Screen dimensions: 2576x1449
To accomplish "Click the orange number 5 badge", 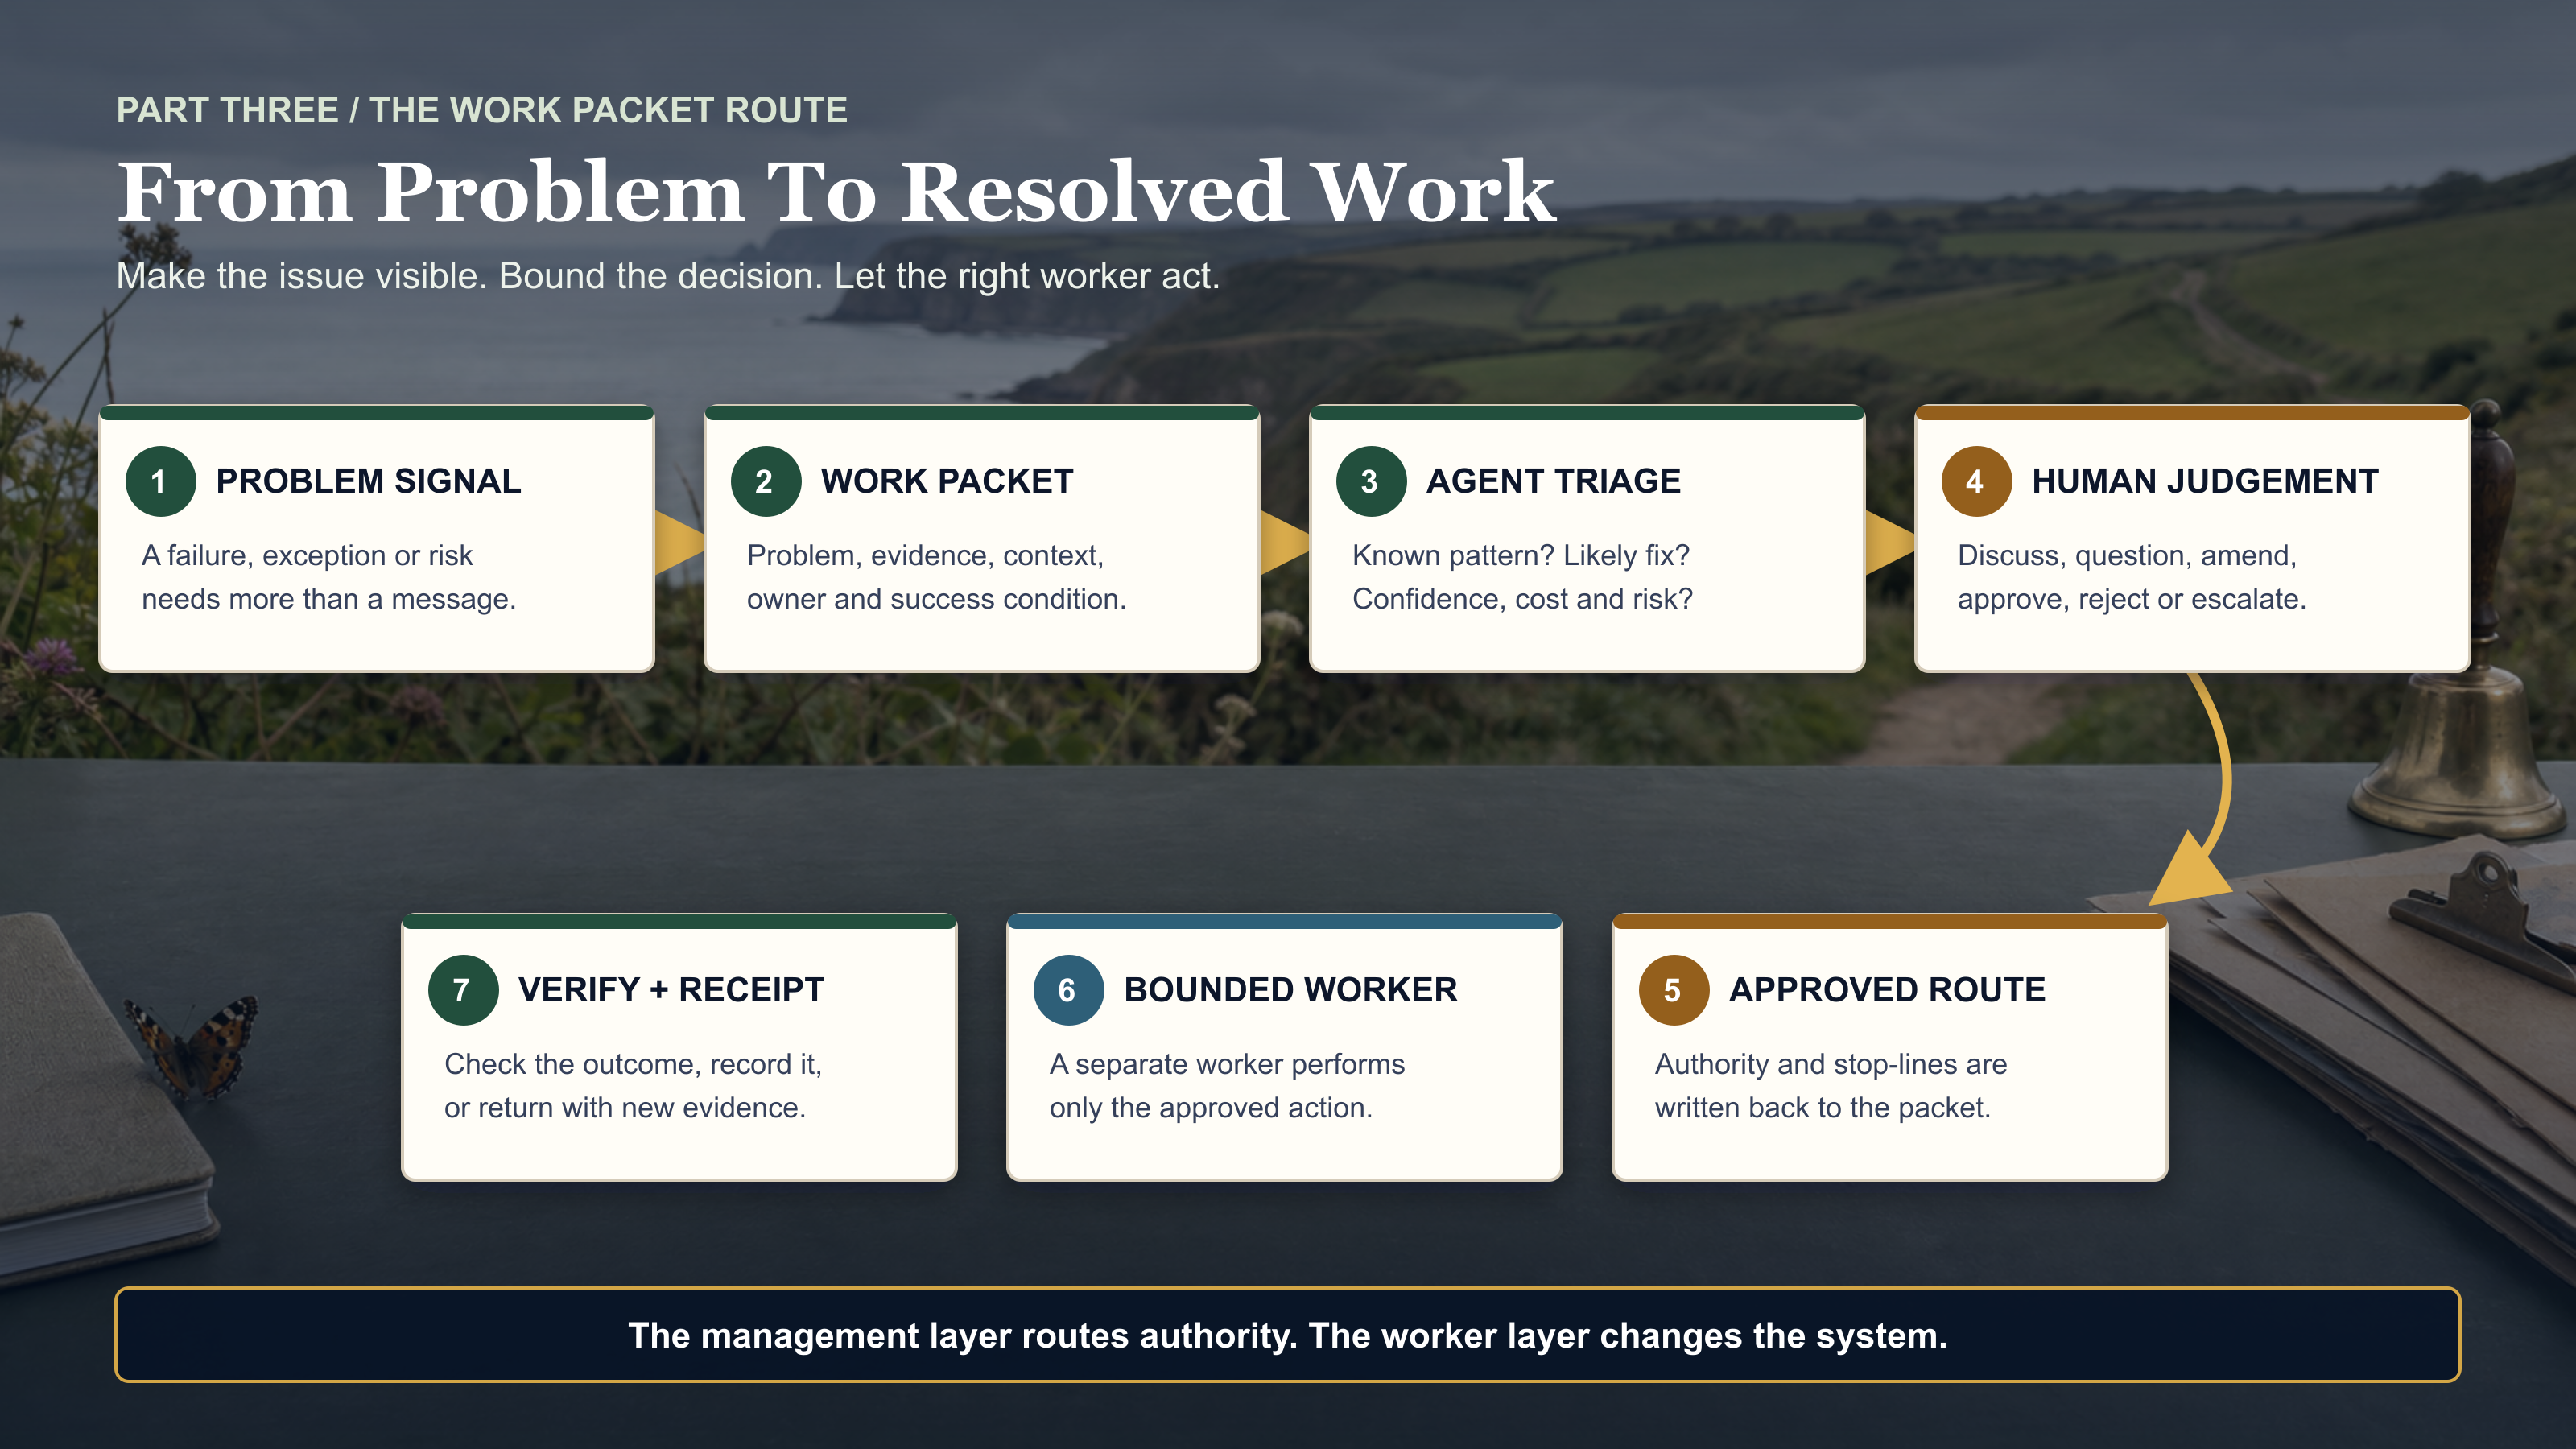I will (1673, 990).
